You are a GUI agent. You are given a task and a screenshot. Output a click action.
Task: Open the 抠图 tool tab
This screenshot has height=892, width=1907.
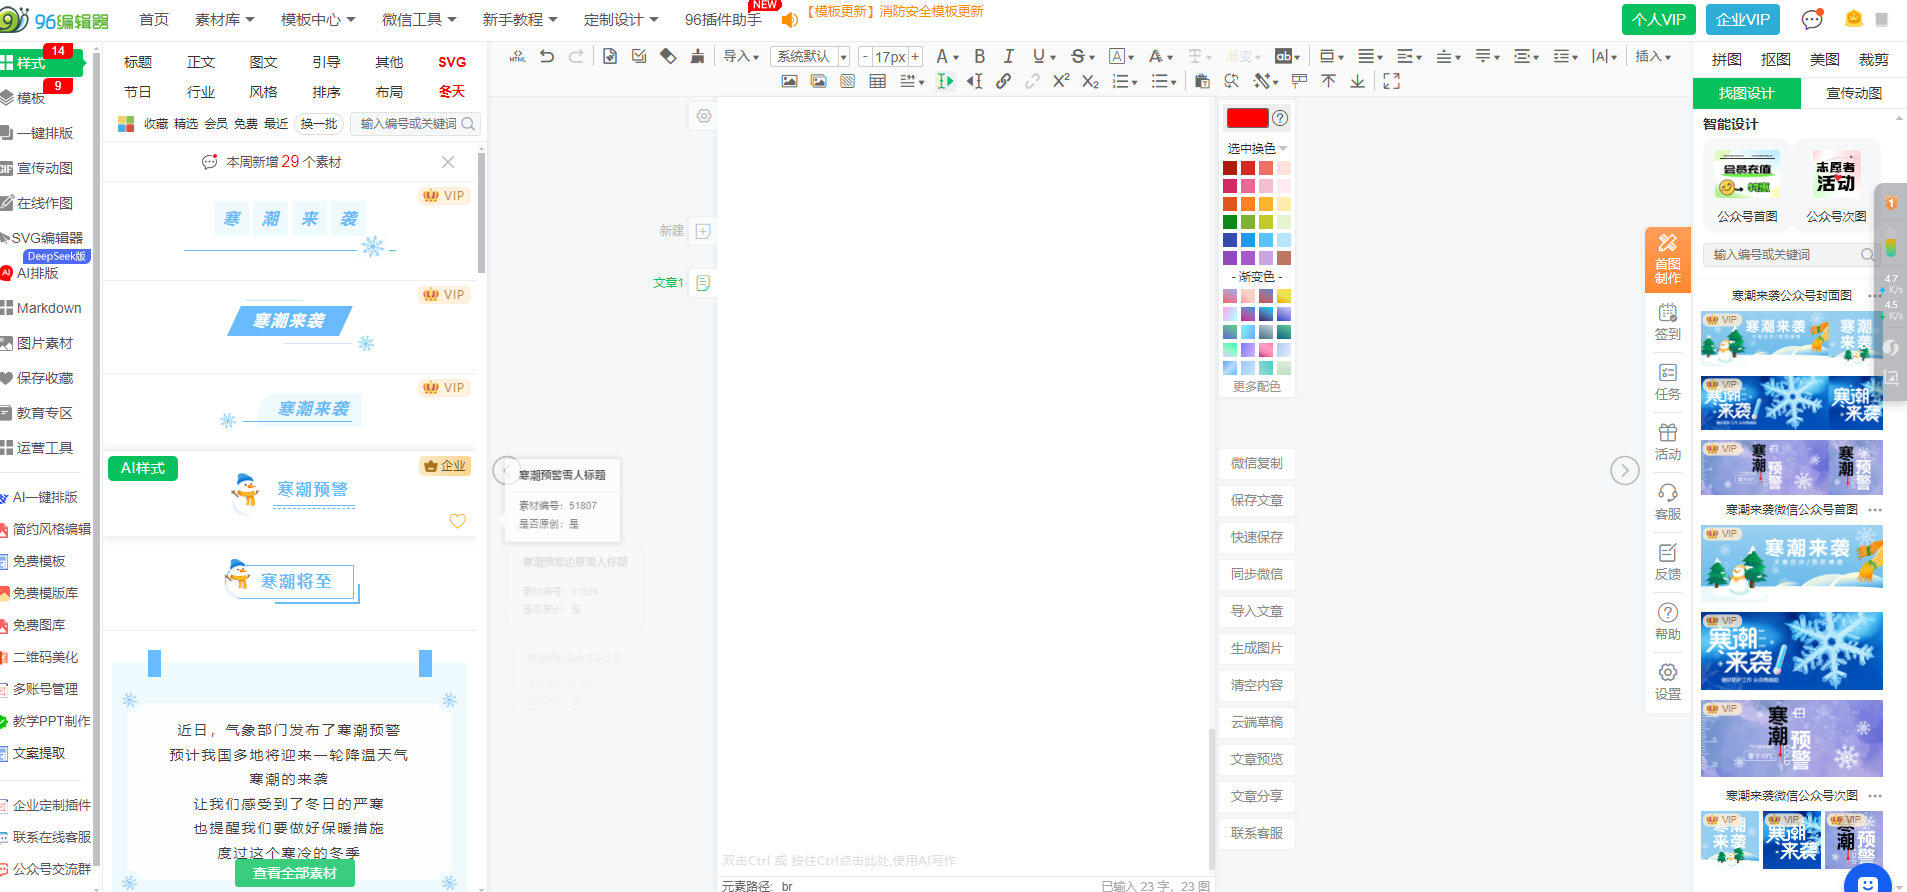[1776, 59]
